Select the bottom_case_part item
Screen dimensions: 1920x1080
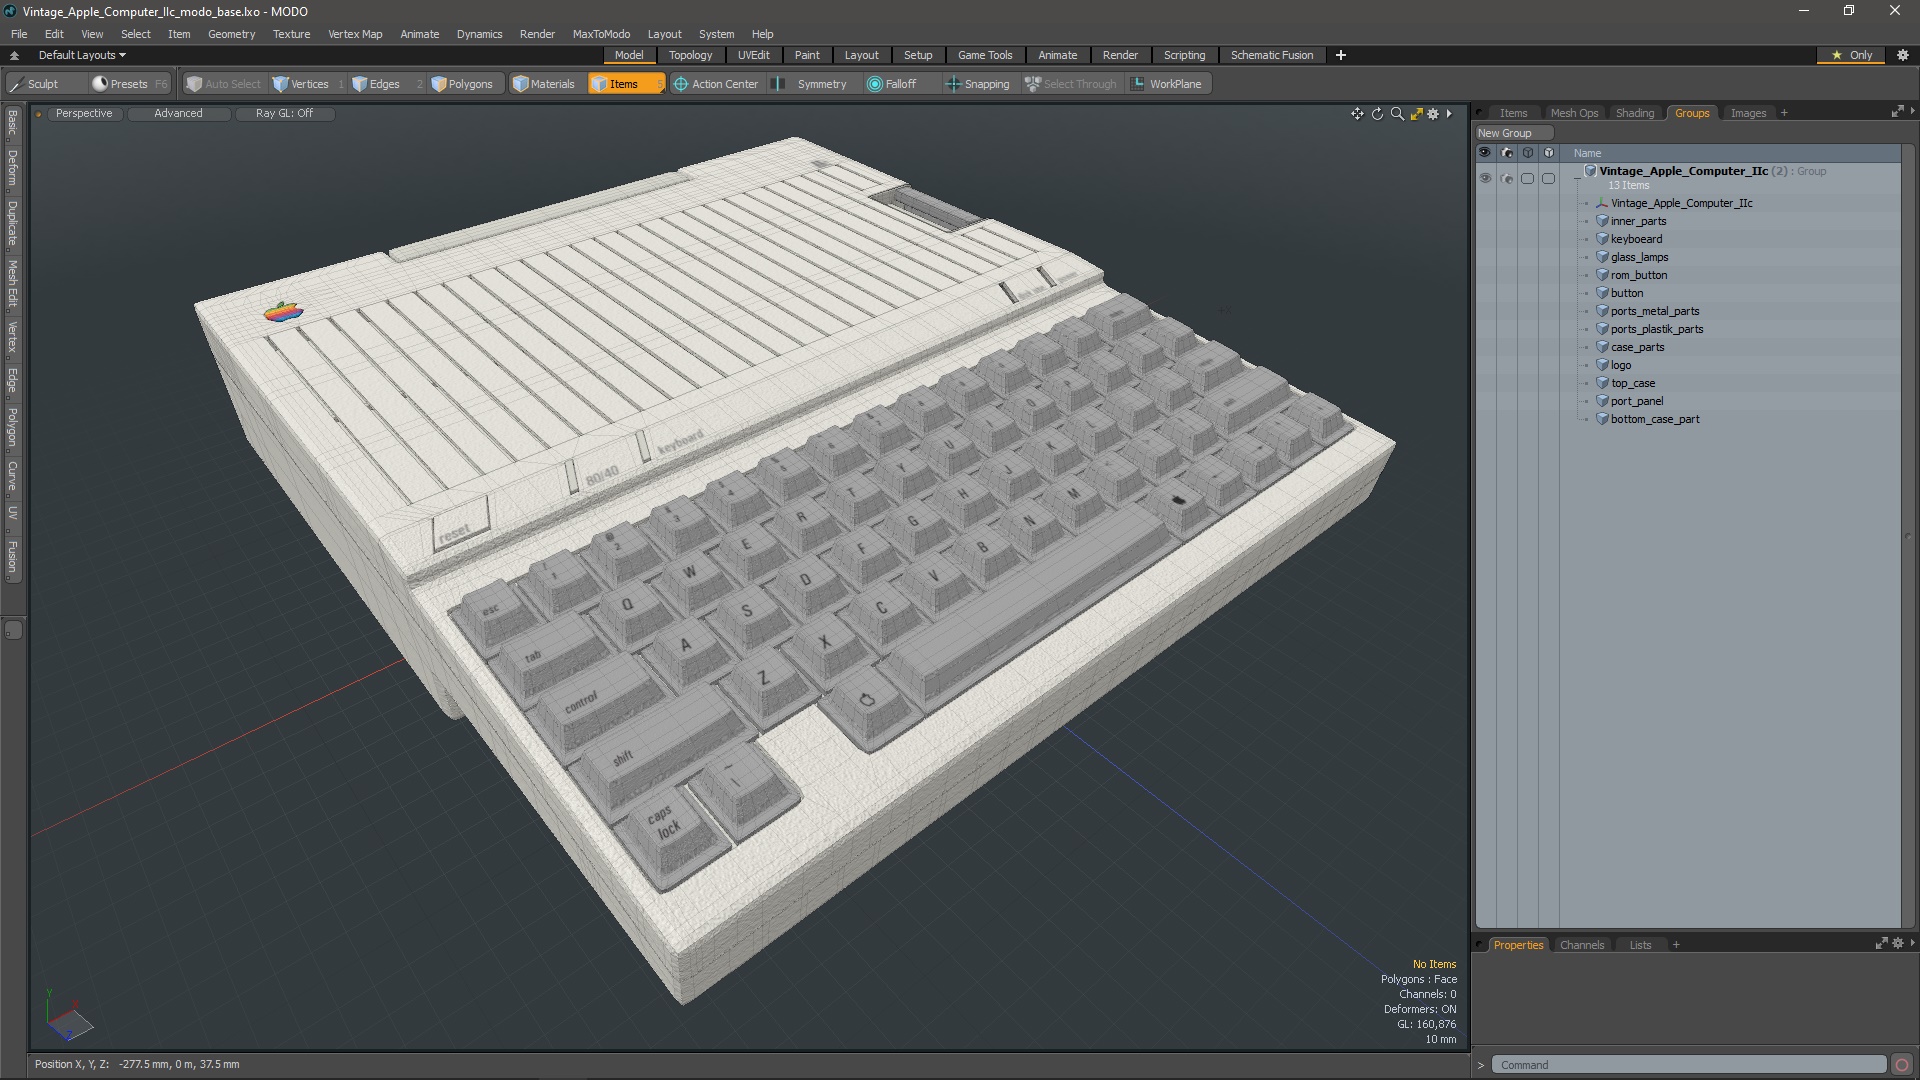(x=1654, y=419)
